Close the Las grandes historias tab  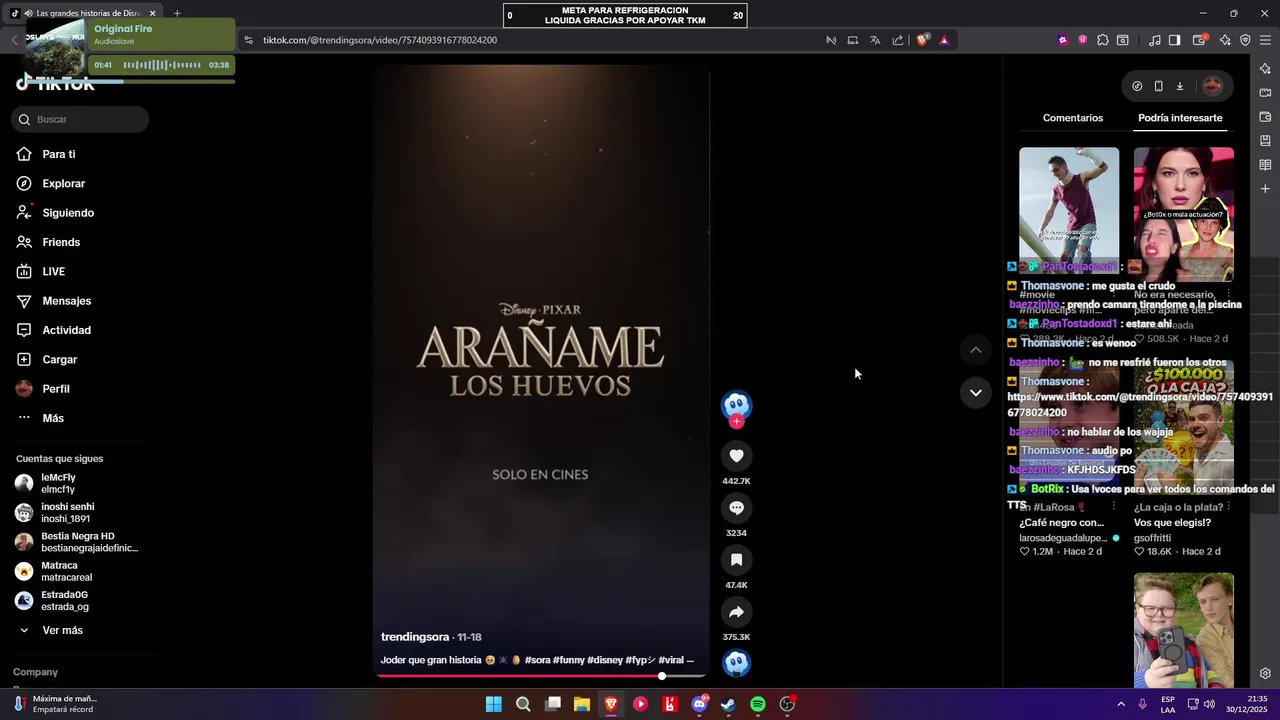(153, 13)
